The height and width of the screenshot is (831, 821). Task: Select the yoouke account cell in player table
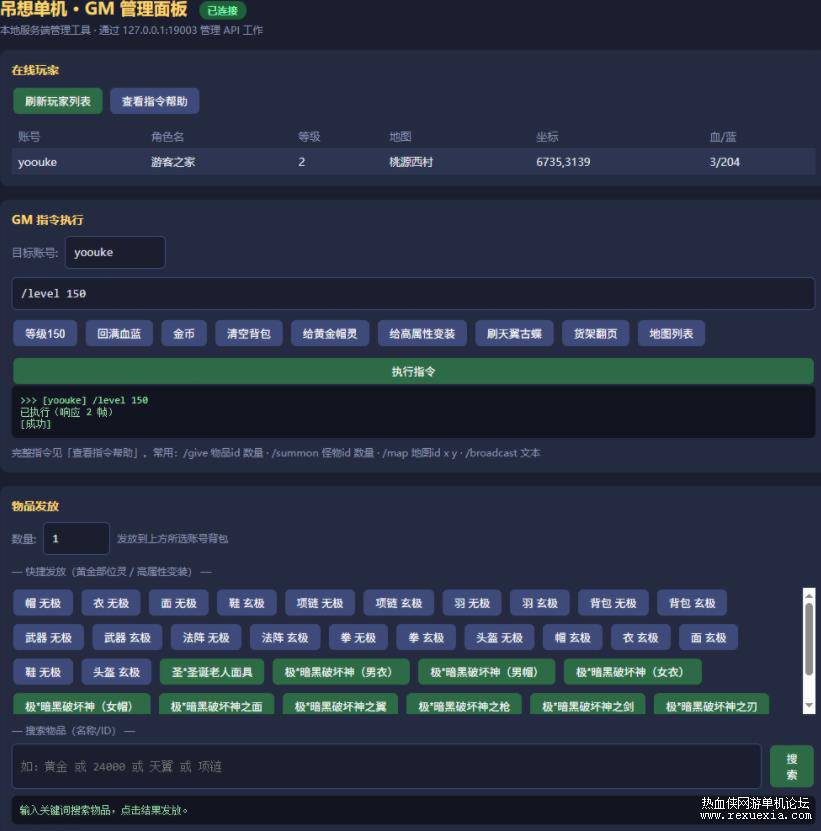[x=37, y=162]
